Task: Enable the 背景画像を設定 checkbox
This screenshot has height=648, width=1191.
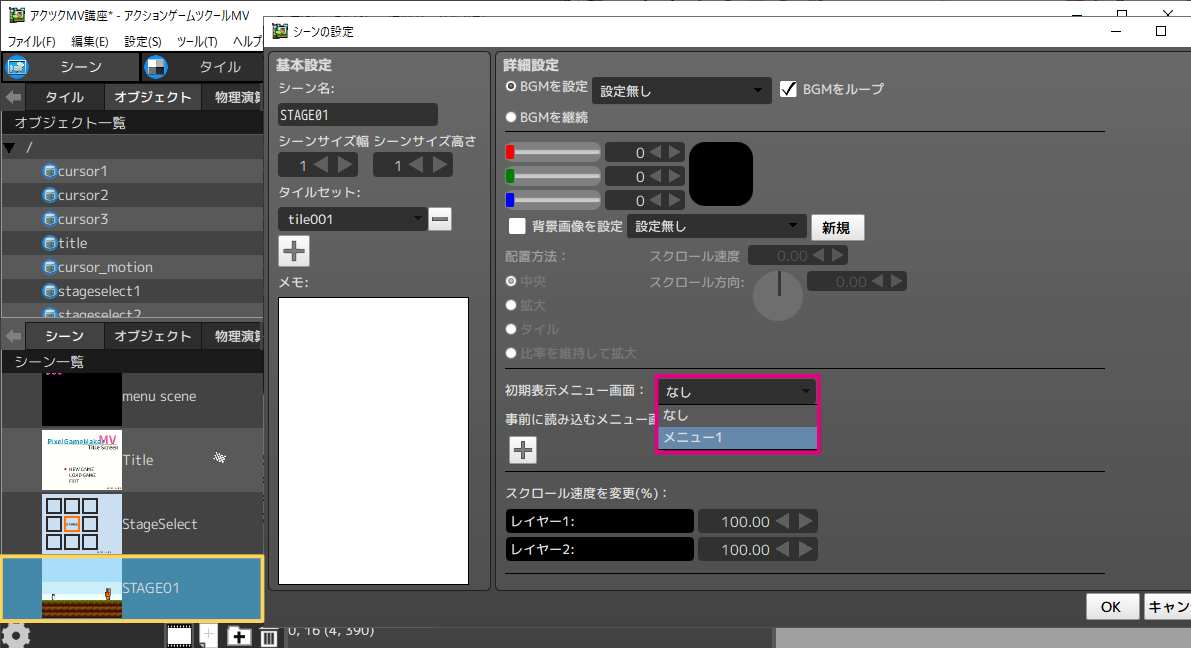Action: point(517,226)
